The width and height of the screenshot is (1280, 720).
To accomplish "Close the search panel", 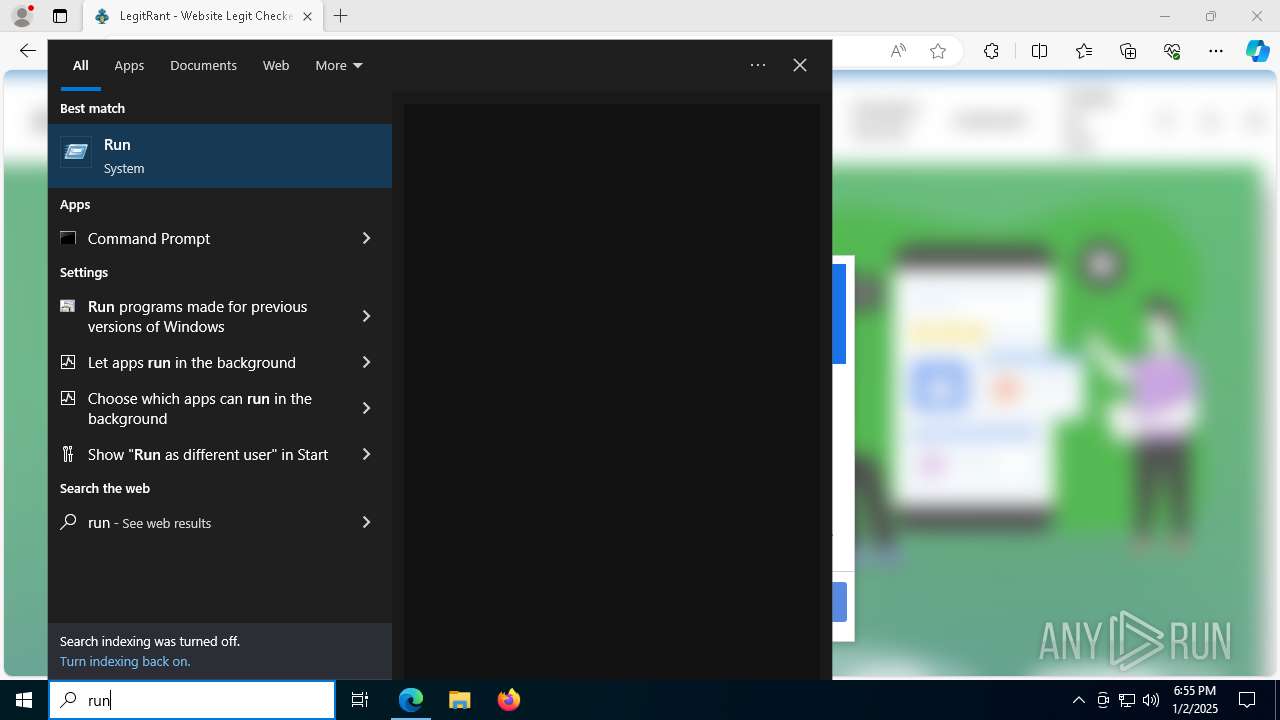I will pyautogui.click(x=800, y=65).
